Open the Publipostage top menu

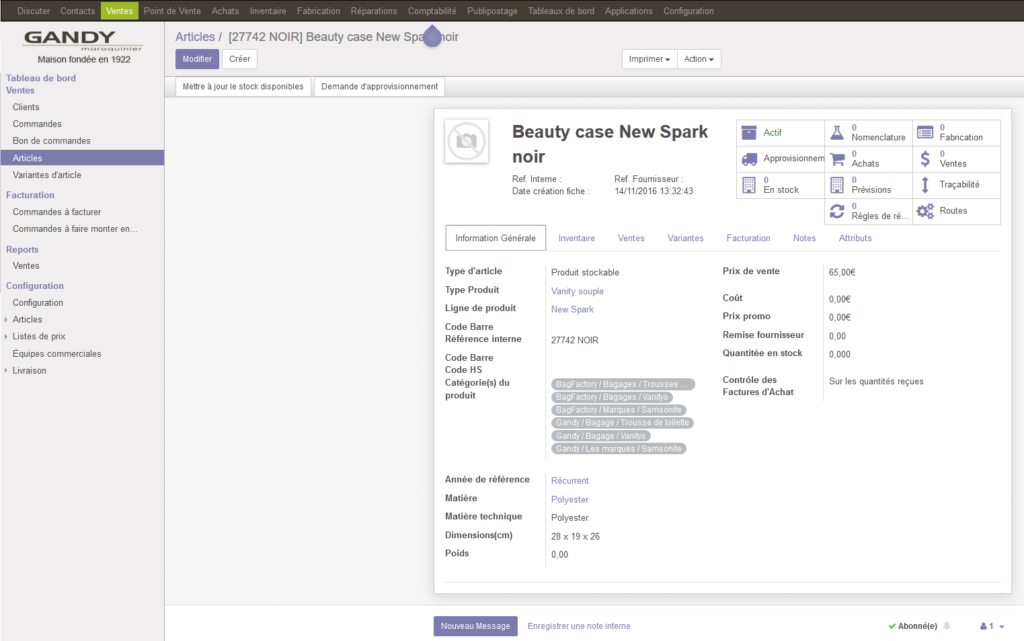coord(492,11)
